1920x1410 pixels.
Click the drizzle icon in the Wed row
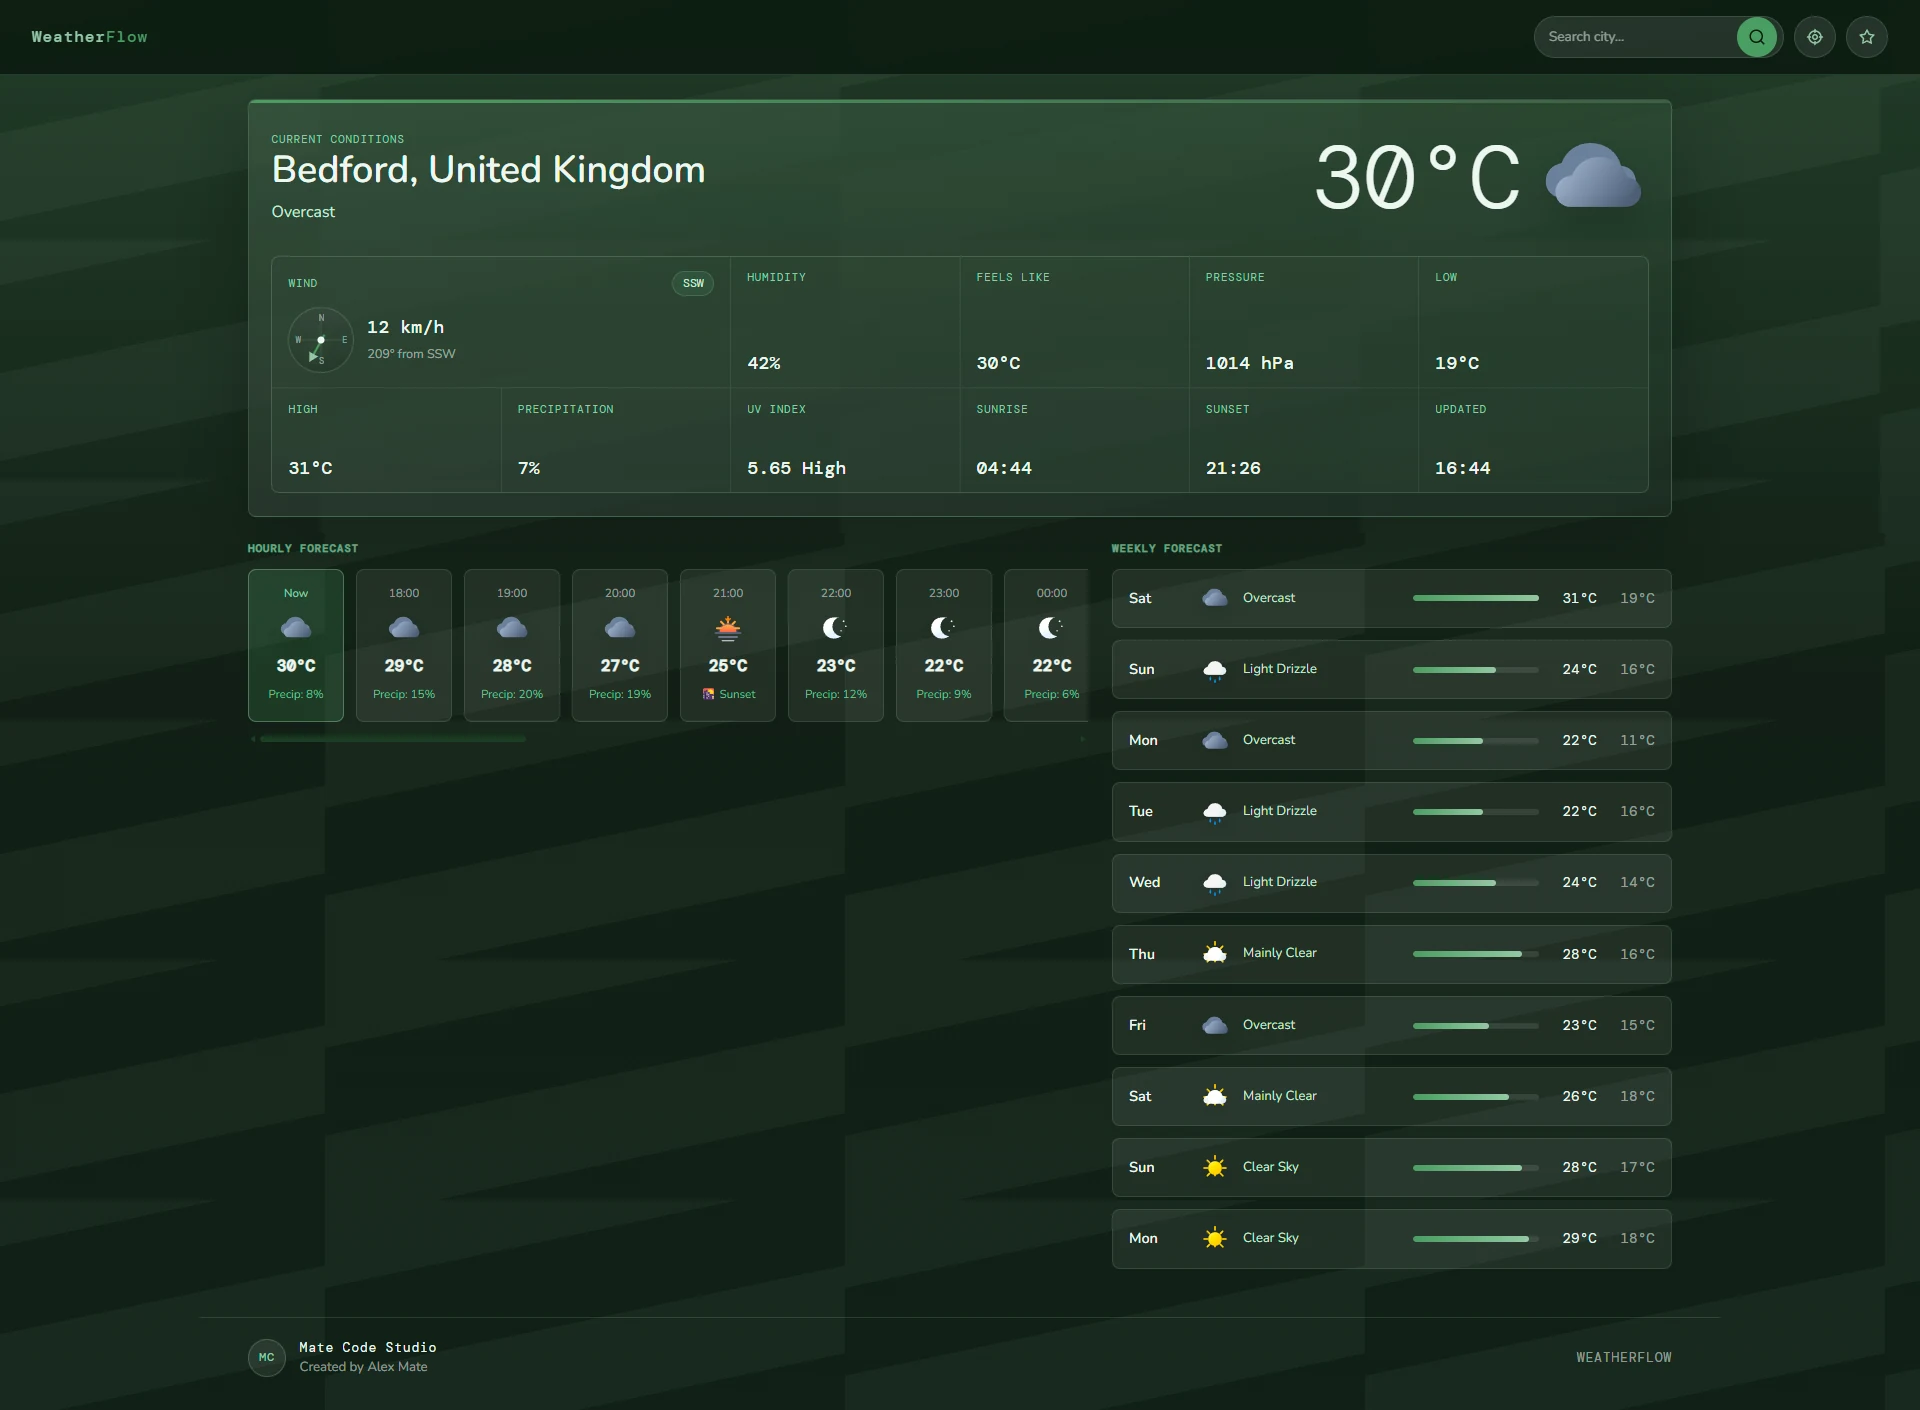coord(1215,883)
